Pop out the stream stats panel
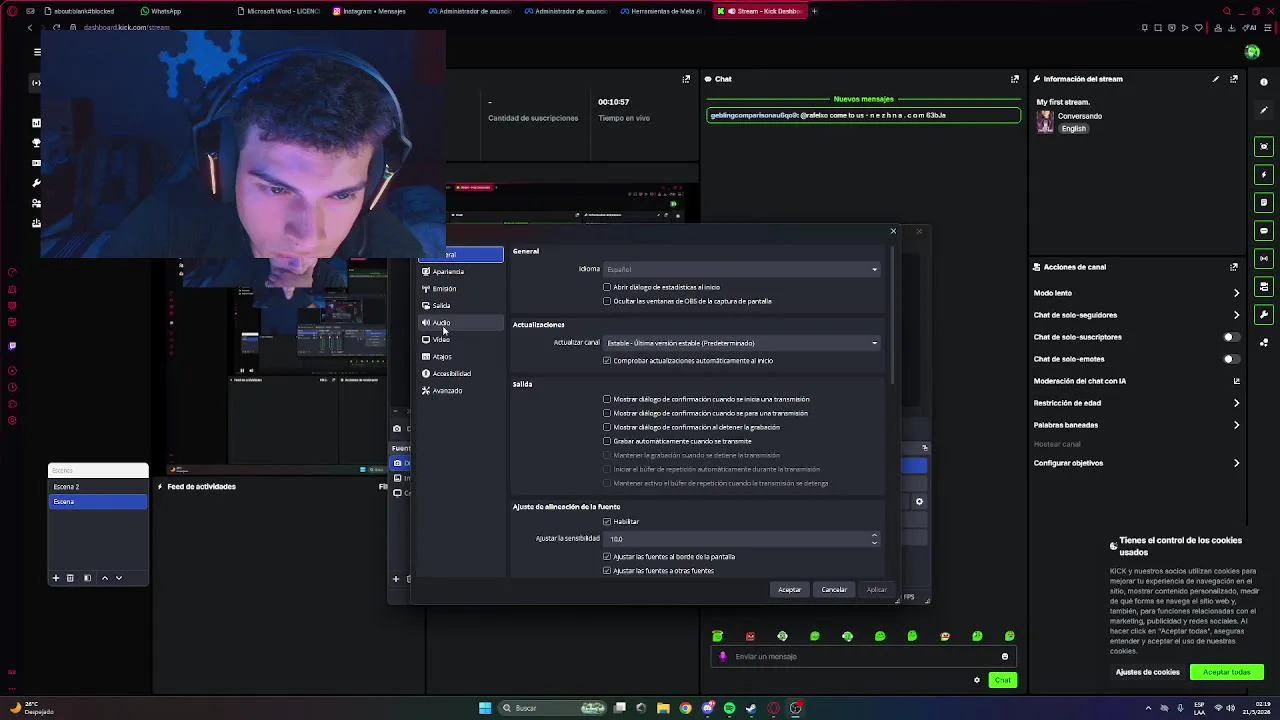Screen dimensions: 1280x720 (686, 79)
